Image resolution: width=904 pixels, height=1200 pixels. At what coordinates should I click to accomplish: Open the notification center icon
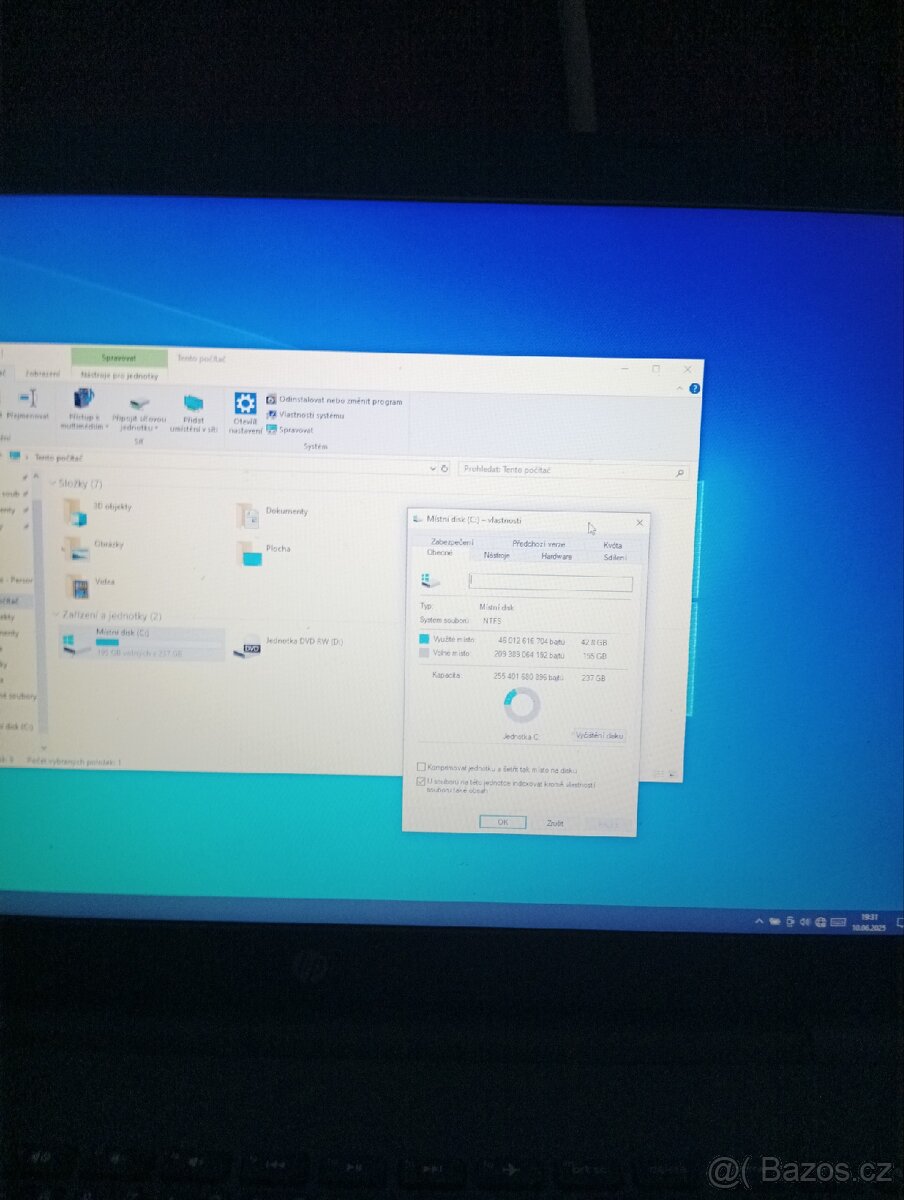coord(898,923)
